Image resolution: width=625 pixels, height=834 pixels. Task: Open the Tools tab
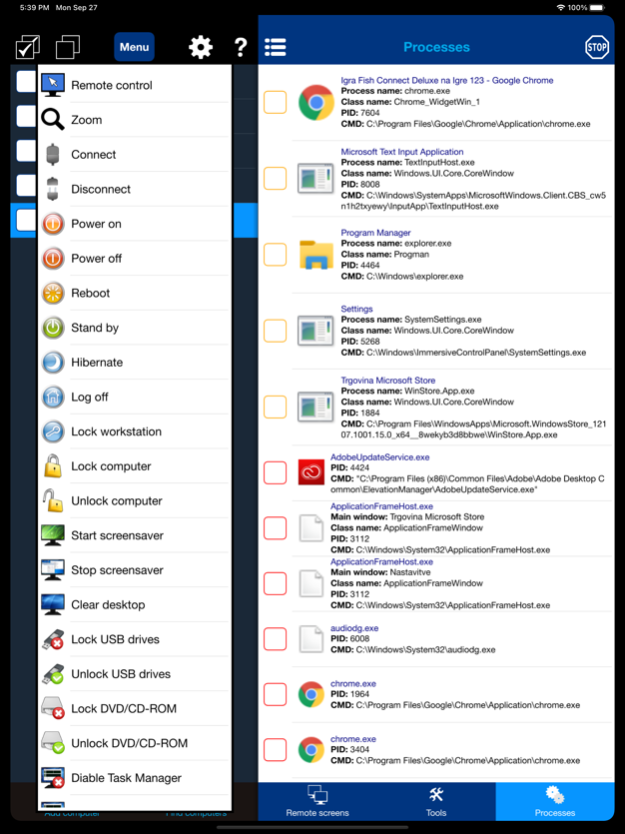click(x=436, y=802)
